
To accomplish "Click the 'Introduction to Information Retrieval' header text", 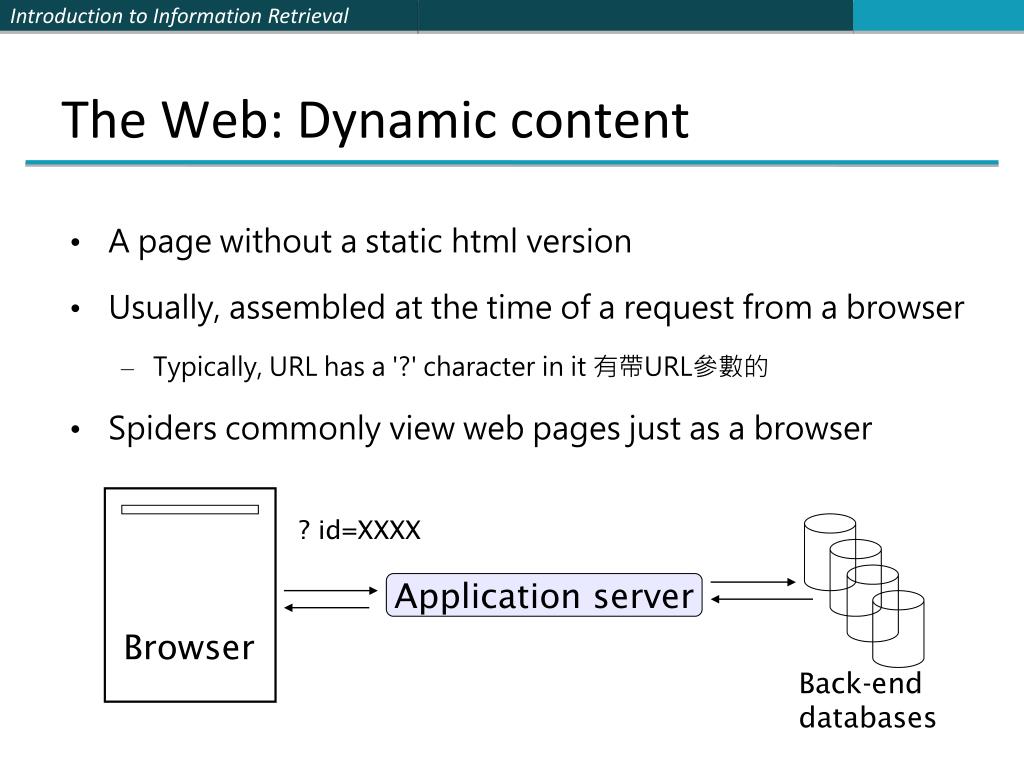I will point(180,16).
